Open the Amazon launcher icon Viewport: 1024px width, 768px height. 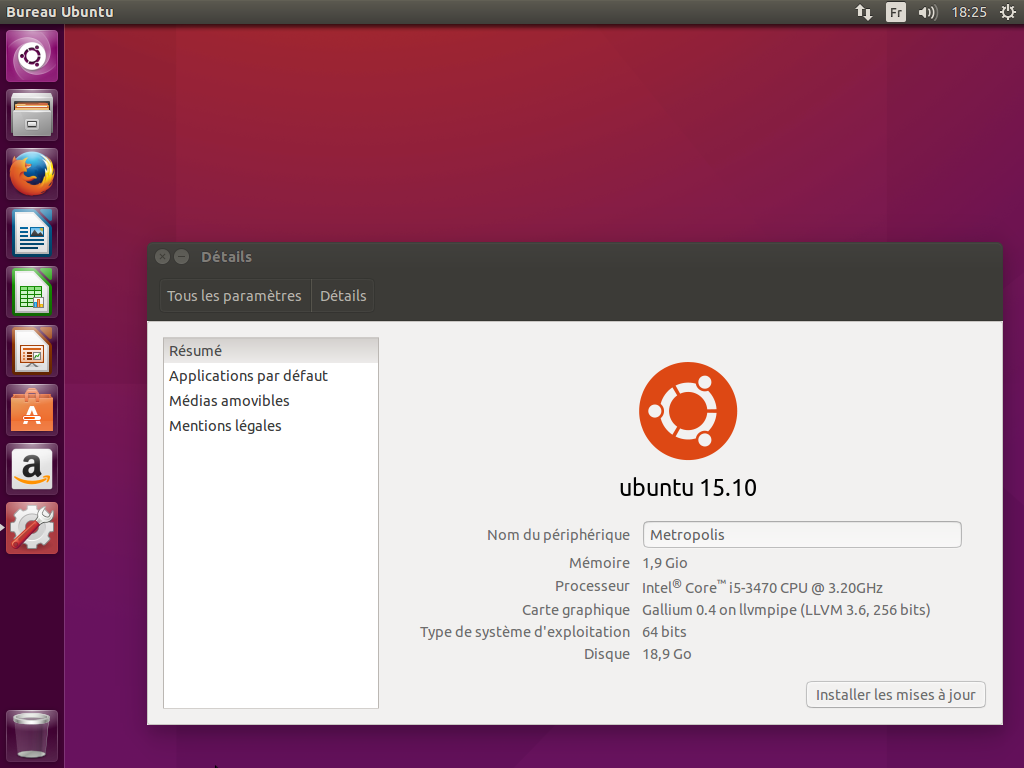[32, 469]
